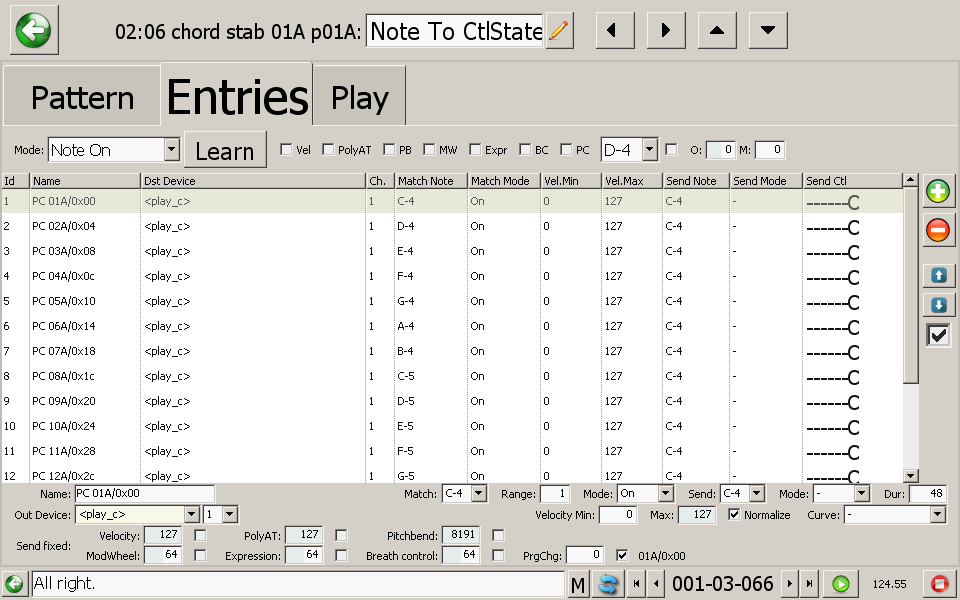Image resolution: width=960 pixels, height=600 pixels.
Task: Switch to the Play tab
Action: click(x=359, y=98)
